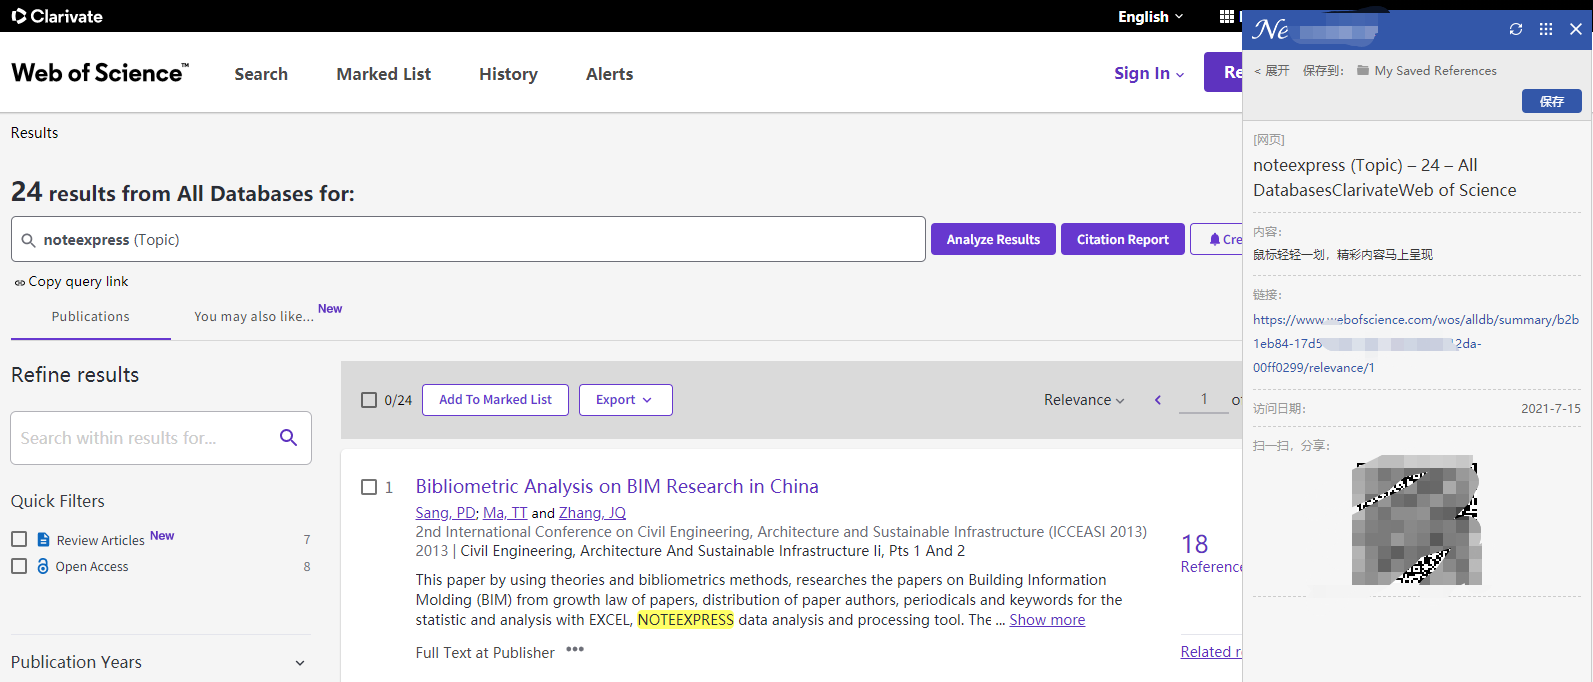Click the Results breadcrumb text
Viewport: 1593px width, 682px height.
[x=35, y=133]
